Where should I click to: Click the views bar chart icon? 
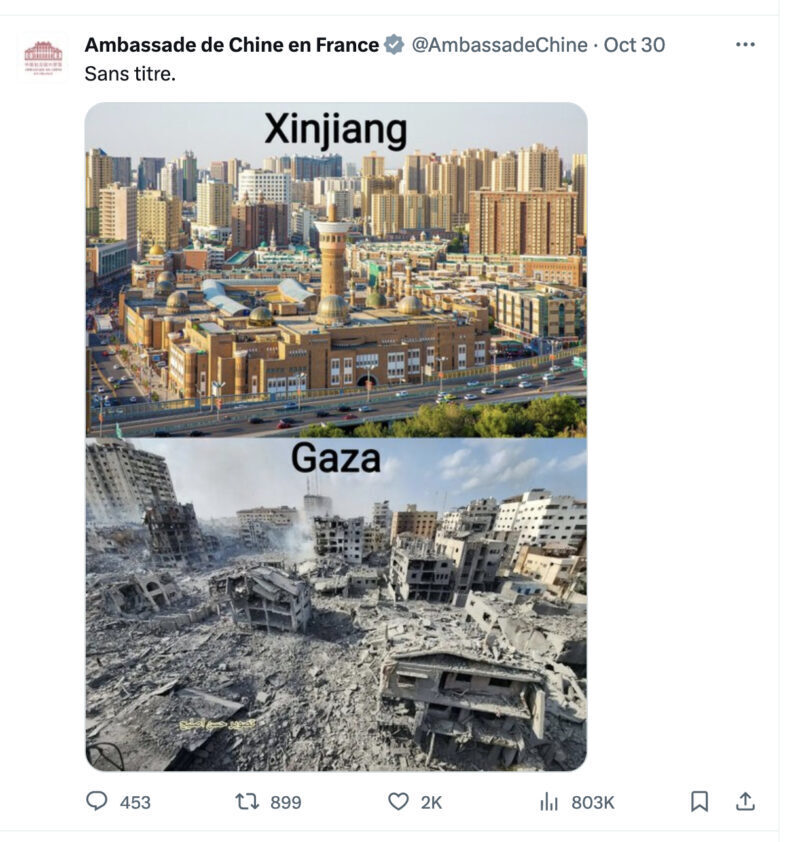click(x=549, y=802)
